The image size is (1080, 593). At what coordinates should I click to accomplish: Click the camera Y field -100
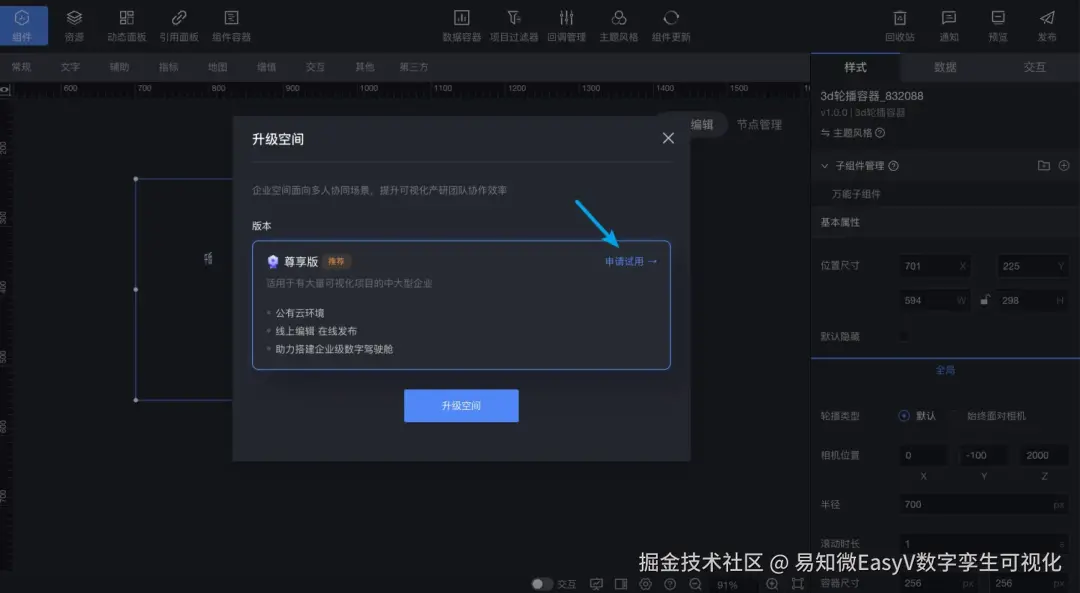984,455
